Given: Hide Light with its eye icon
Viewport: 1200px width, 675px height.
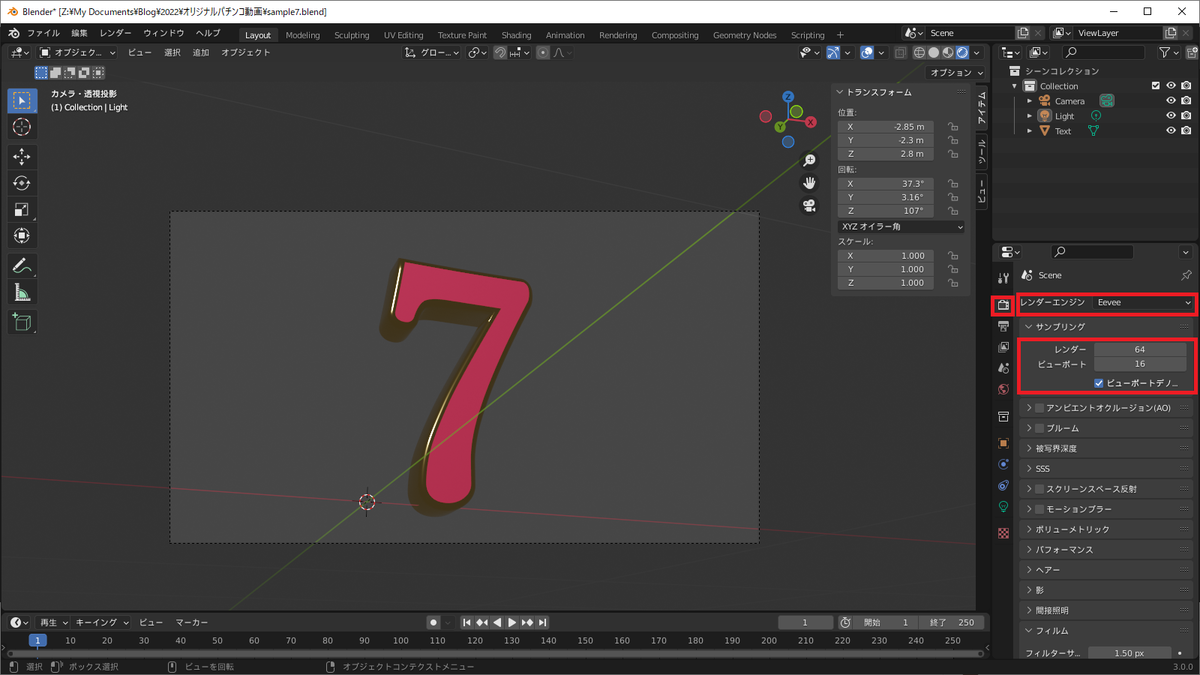Looking at the screenshot, I should pos(1171,116).
